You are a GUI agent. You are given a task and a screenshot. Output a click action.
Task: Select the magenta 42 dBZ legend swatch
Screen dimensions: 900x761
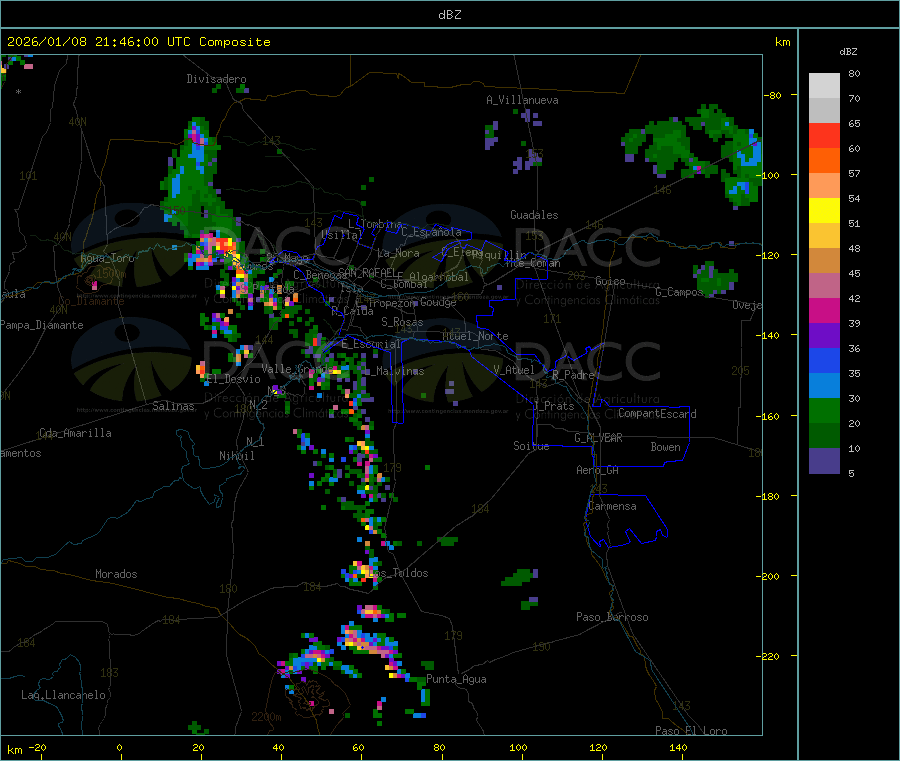(824, 310)
